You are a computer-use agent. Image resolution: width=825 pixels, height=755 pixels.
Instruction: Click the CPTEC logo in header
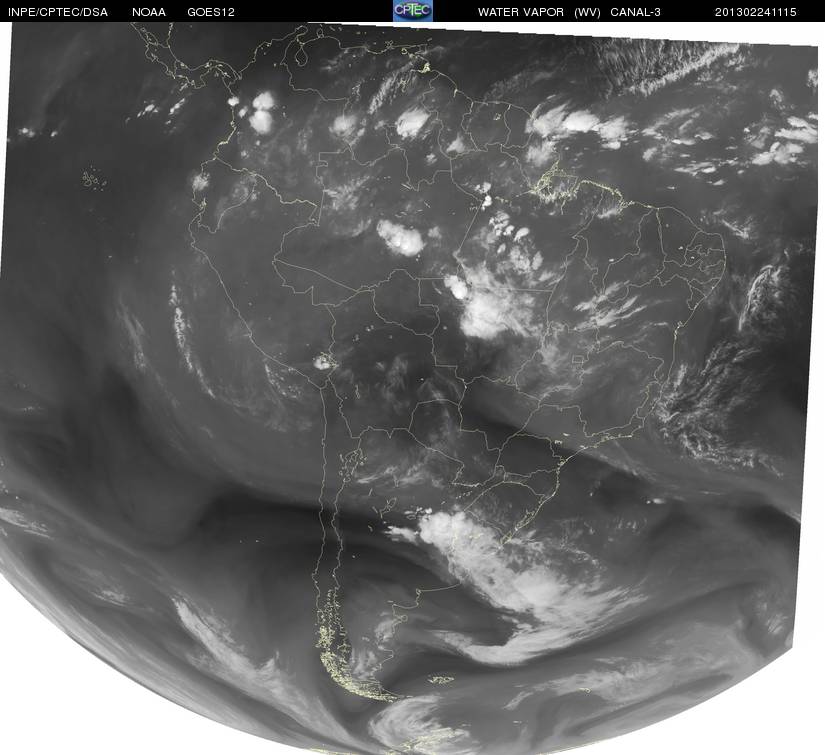413,11
